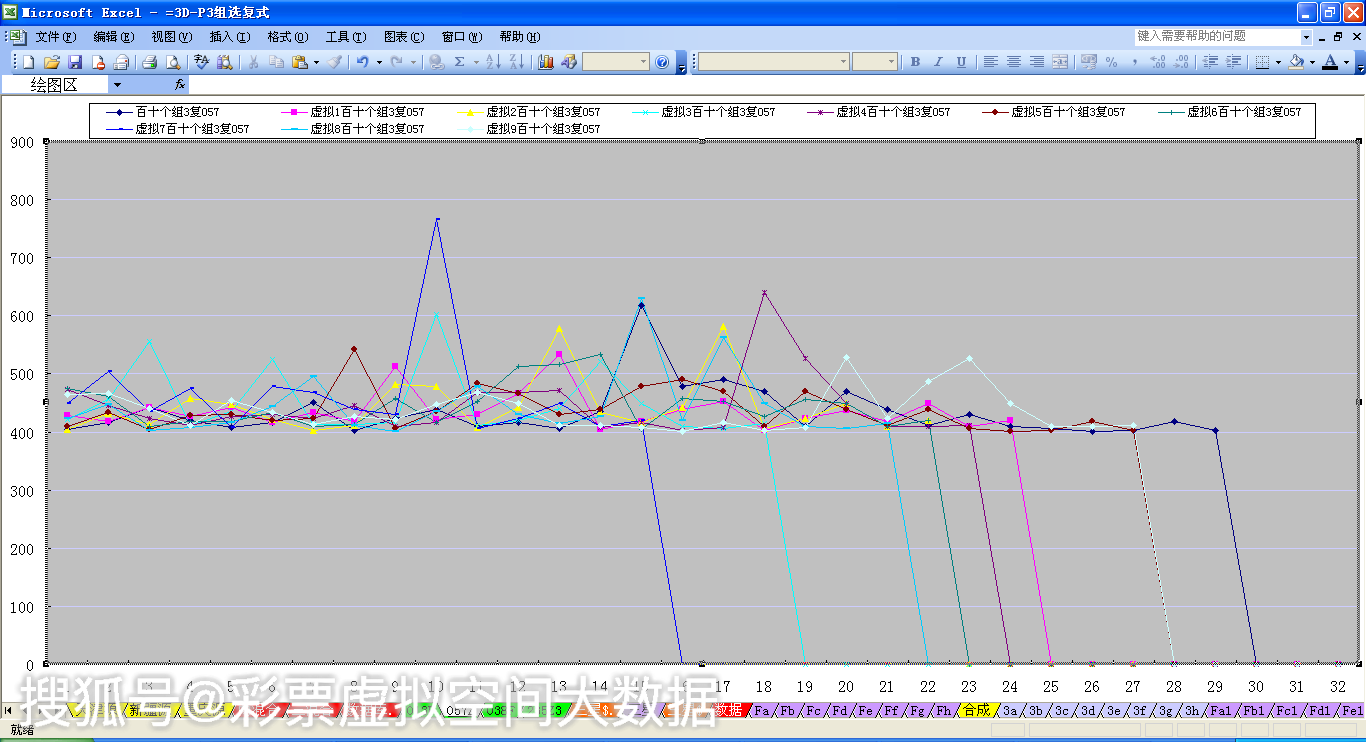Screen dimensions: 1366x742
Task: Expand the Name Box dropdown arrow
Action: pos(117,85)
